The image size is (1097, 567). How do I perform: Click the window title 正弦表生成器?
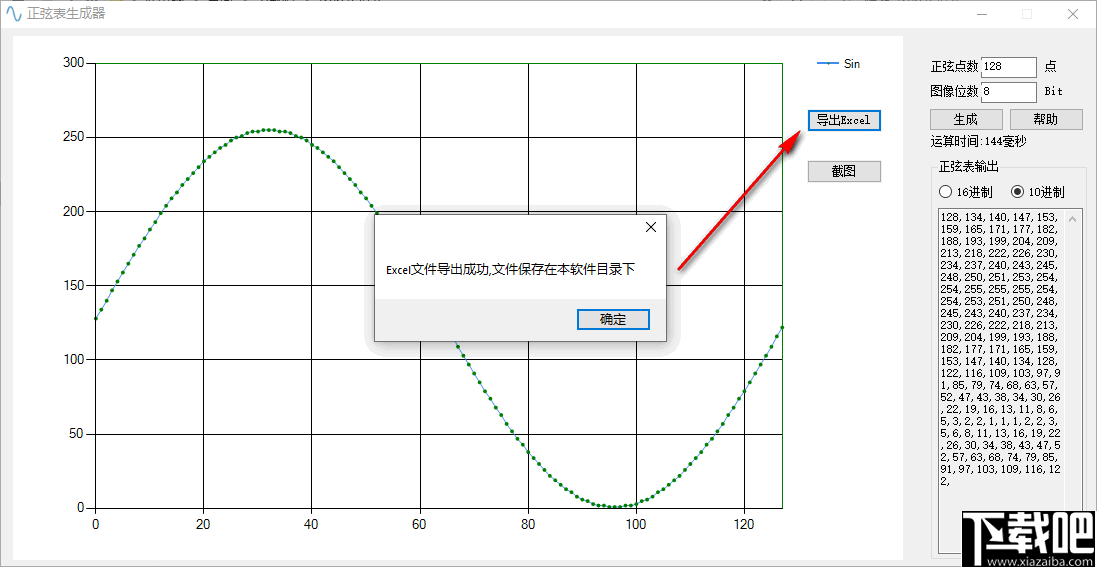[66, 13]
